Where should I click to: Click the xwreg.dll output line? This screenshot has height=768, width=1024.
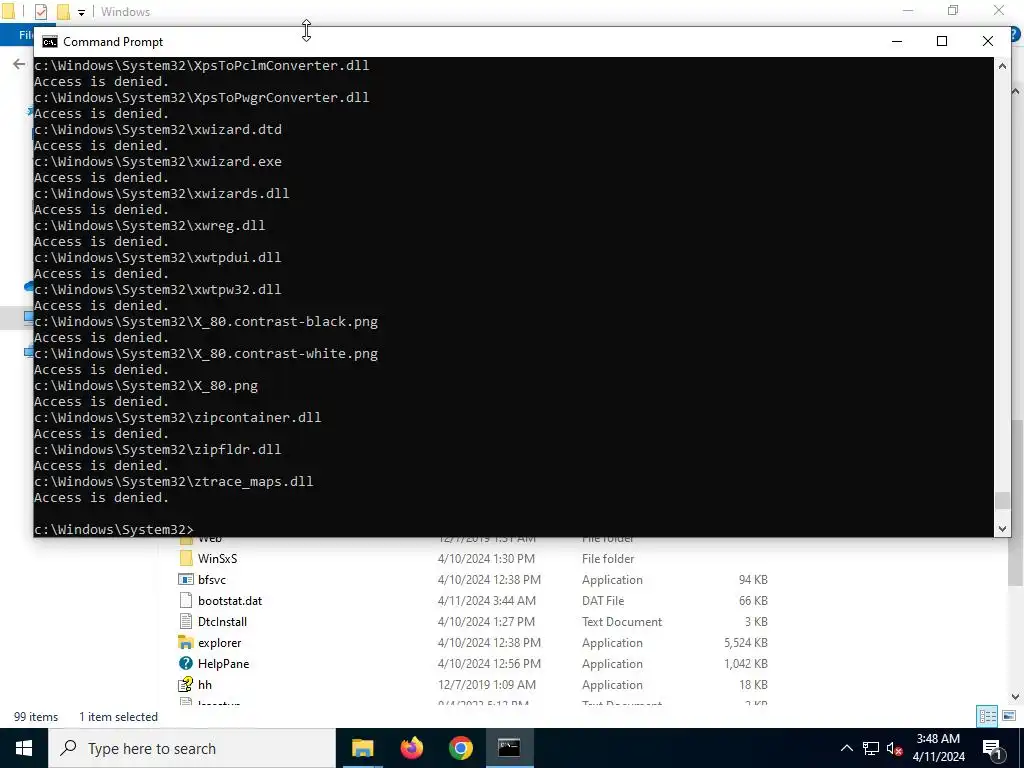coord(150,225)
